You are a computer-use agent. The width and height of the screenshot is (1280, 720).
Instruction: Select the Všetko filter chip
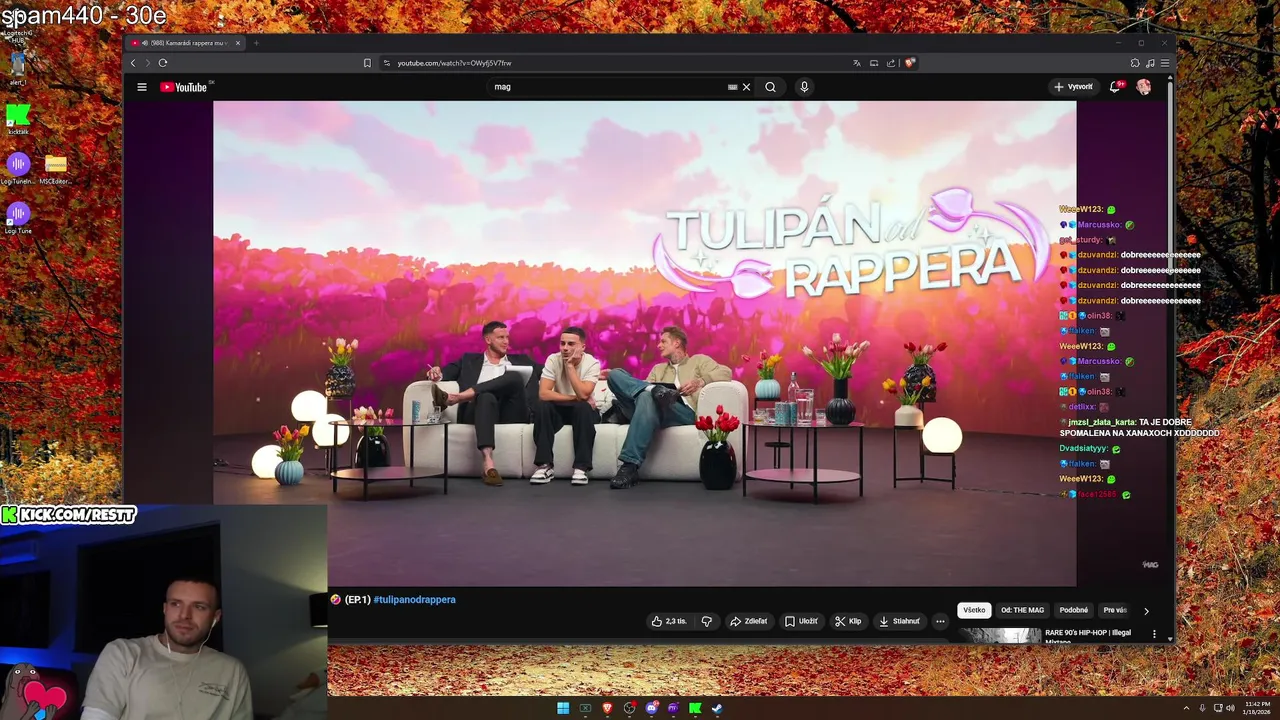tap(974, 610)
